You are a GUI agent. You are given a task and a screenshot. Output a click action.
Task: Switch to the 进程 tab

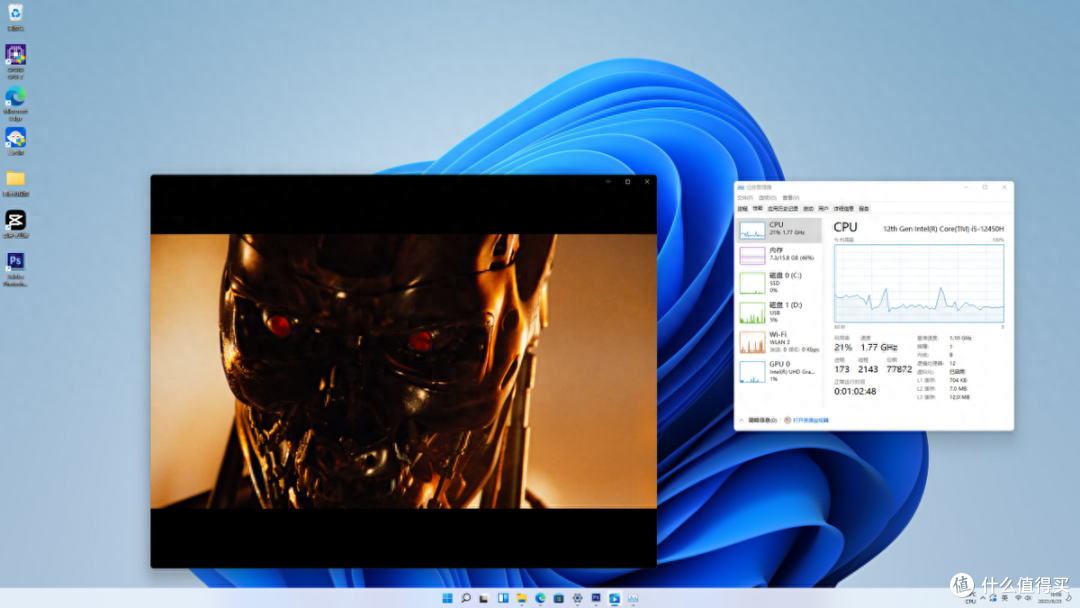[742, 209]
